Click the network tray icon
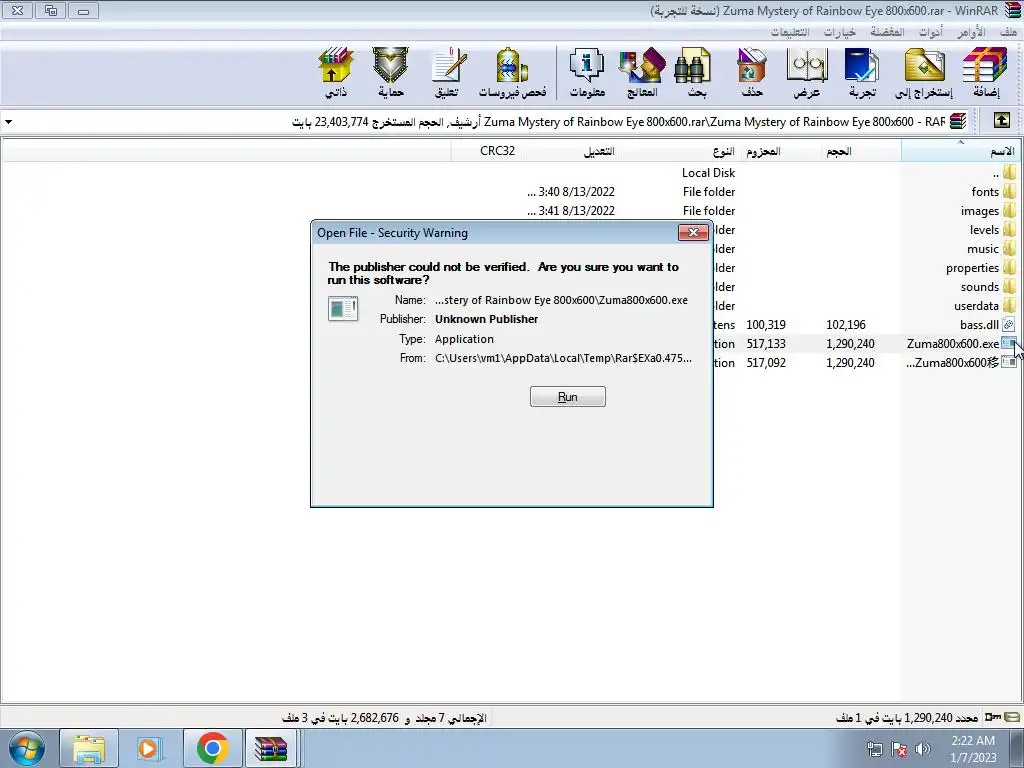This screenshot has width=1024, height=768. pyautogui.click(x=874, y=749)
